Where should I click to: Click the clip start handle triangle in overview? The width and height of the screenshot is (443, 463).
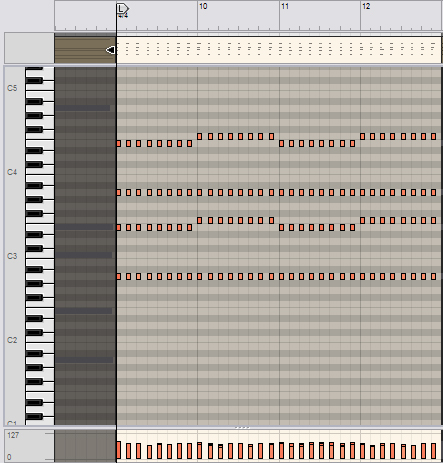tap(110, 50)
